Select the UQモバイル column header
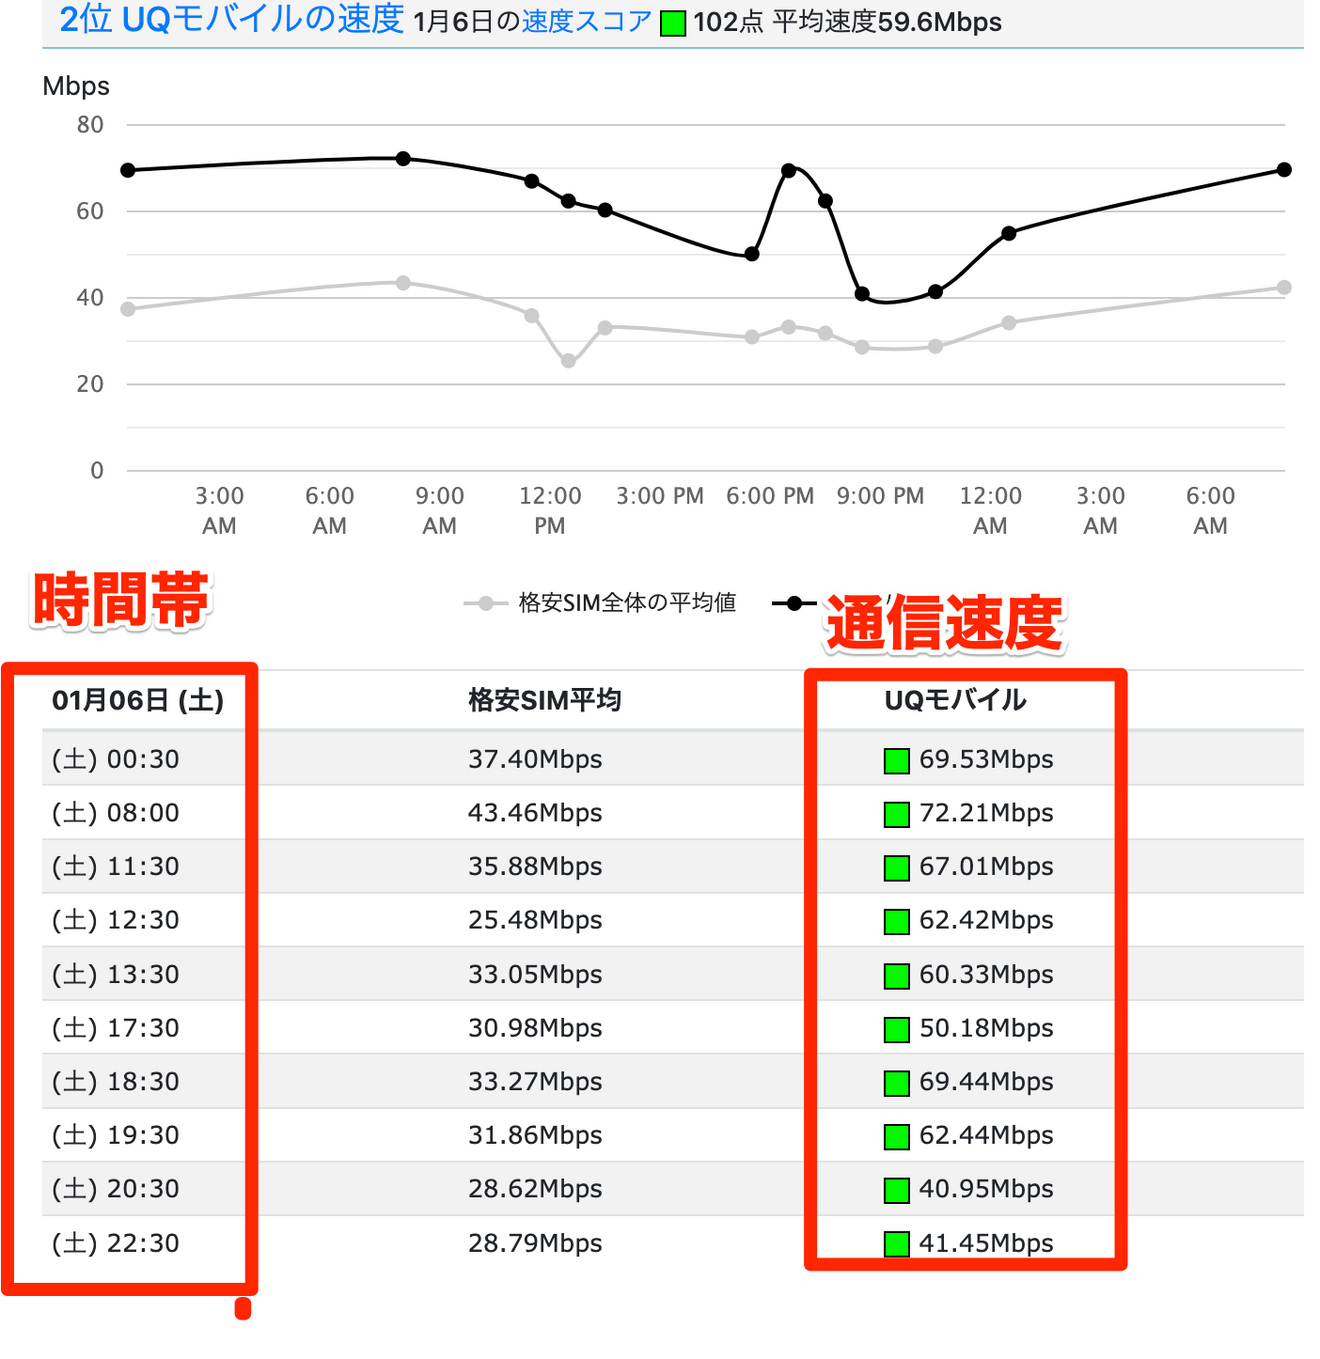 [955, 700]
